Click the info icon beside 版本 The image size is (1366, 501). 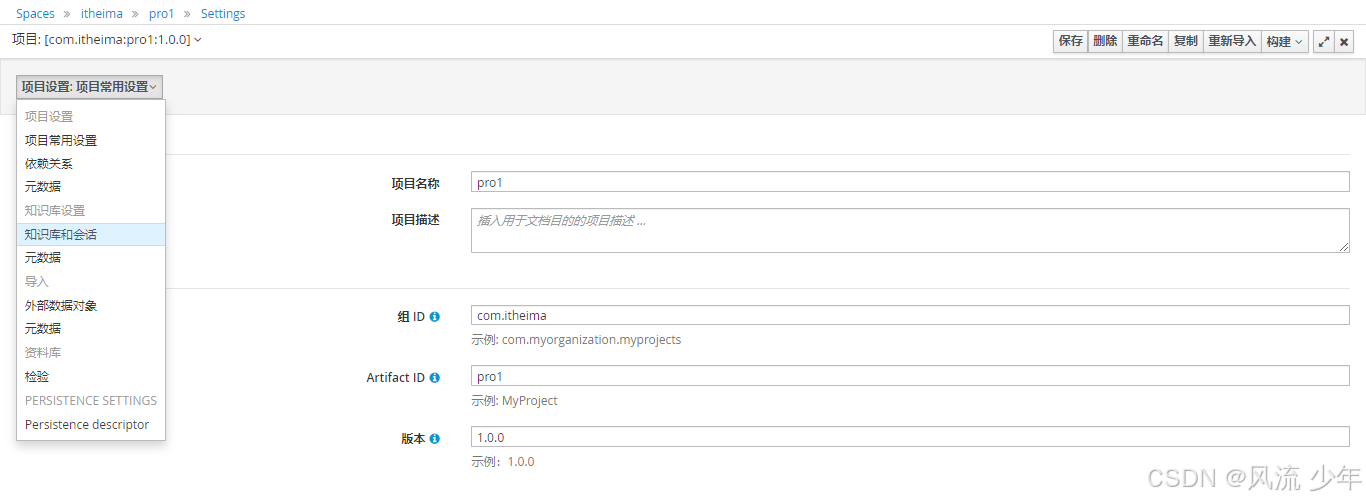[x=435, y=439]
